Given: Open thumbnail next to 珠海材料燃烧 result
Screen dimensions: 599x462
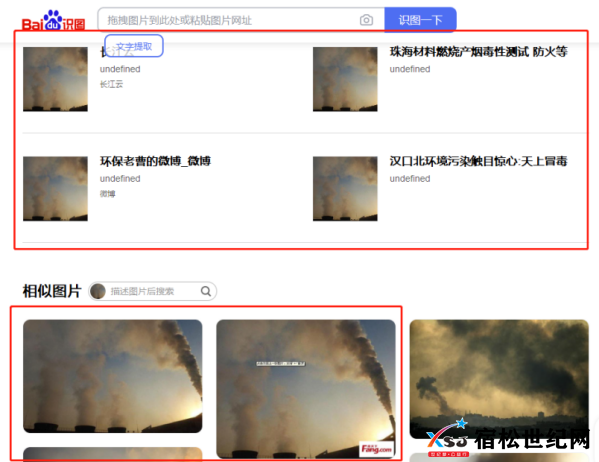Looking at the screenshot, I should [x=345, y=79].
